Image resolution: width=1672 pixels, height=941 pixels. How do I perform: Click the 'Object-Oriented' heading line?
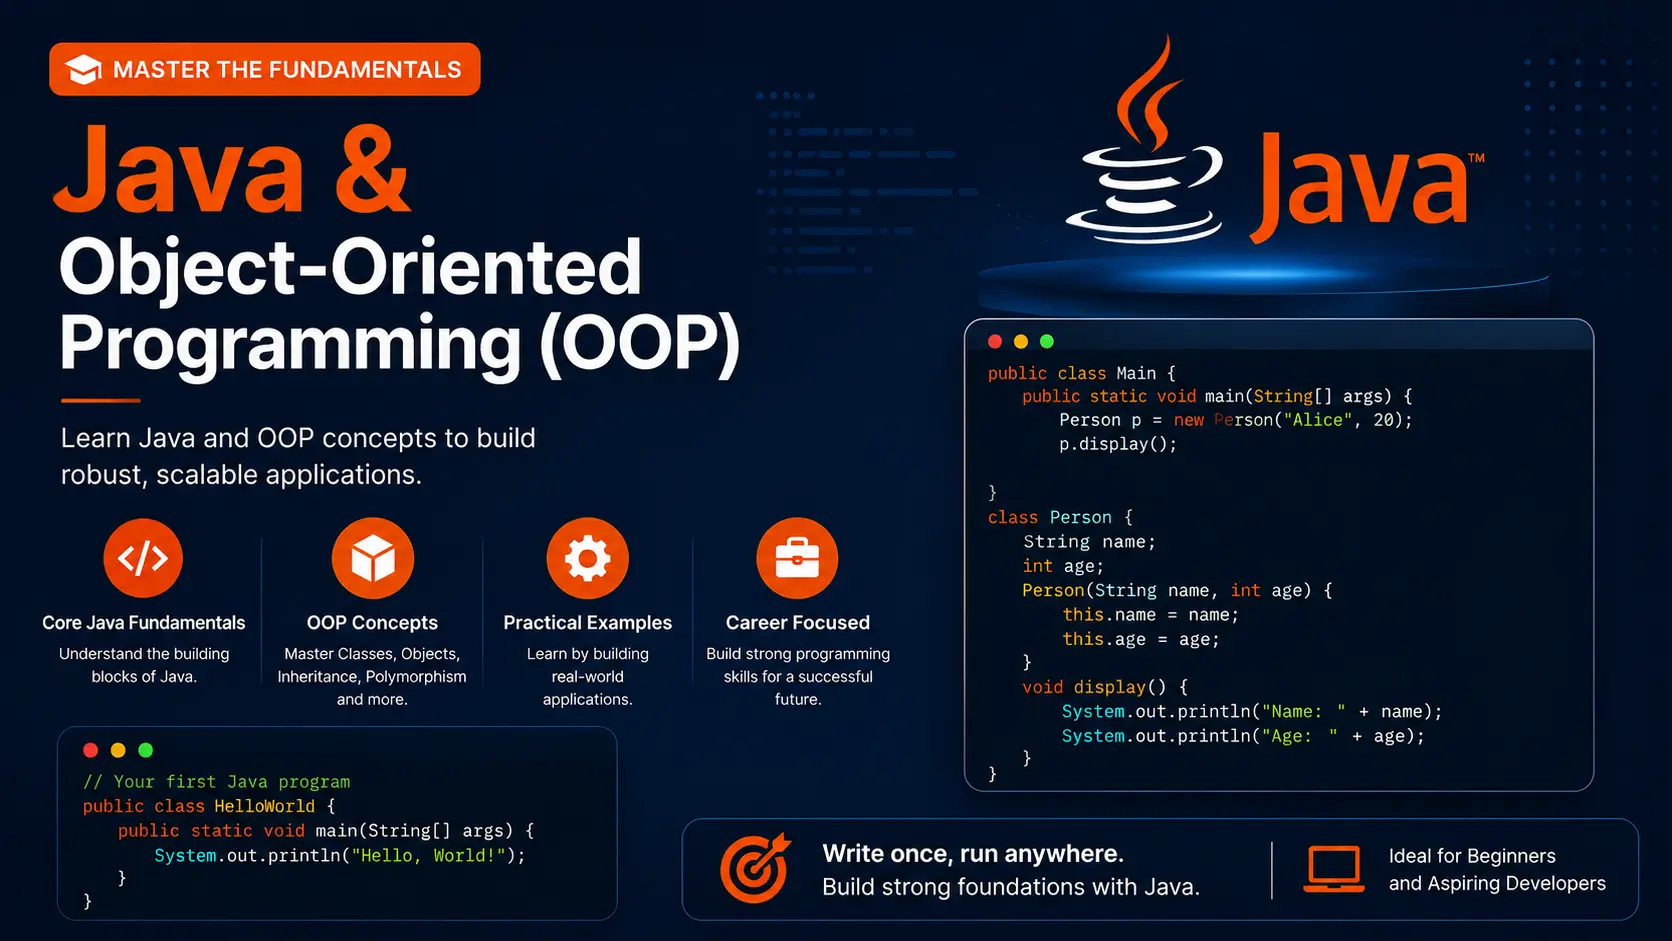click(350, 268)
